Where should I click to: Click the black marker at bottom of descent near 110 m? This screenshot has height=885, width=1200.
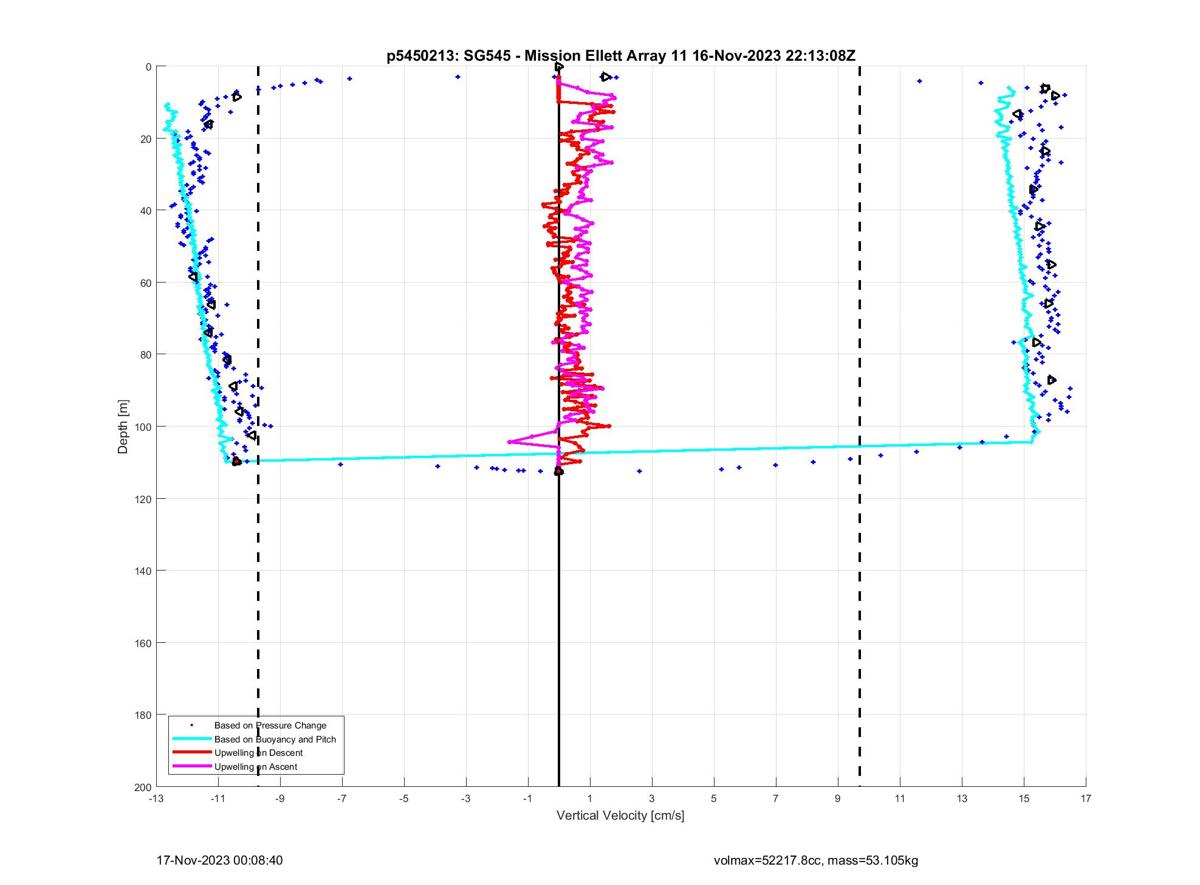236,461
